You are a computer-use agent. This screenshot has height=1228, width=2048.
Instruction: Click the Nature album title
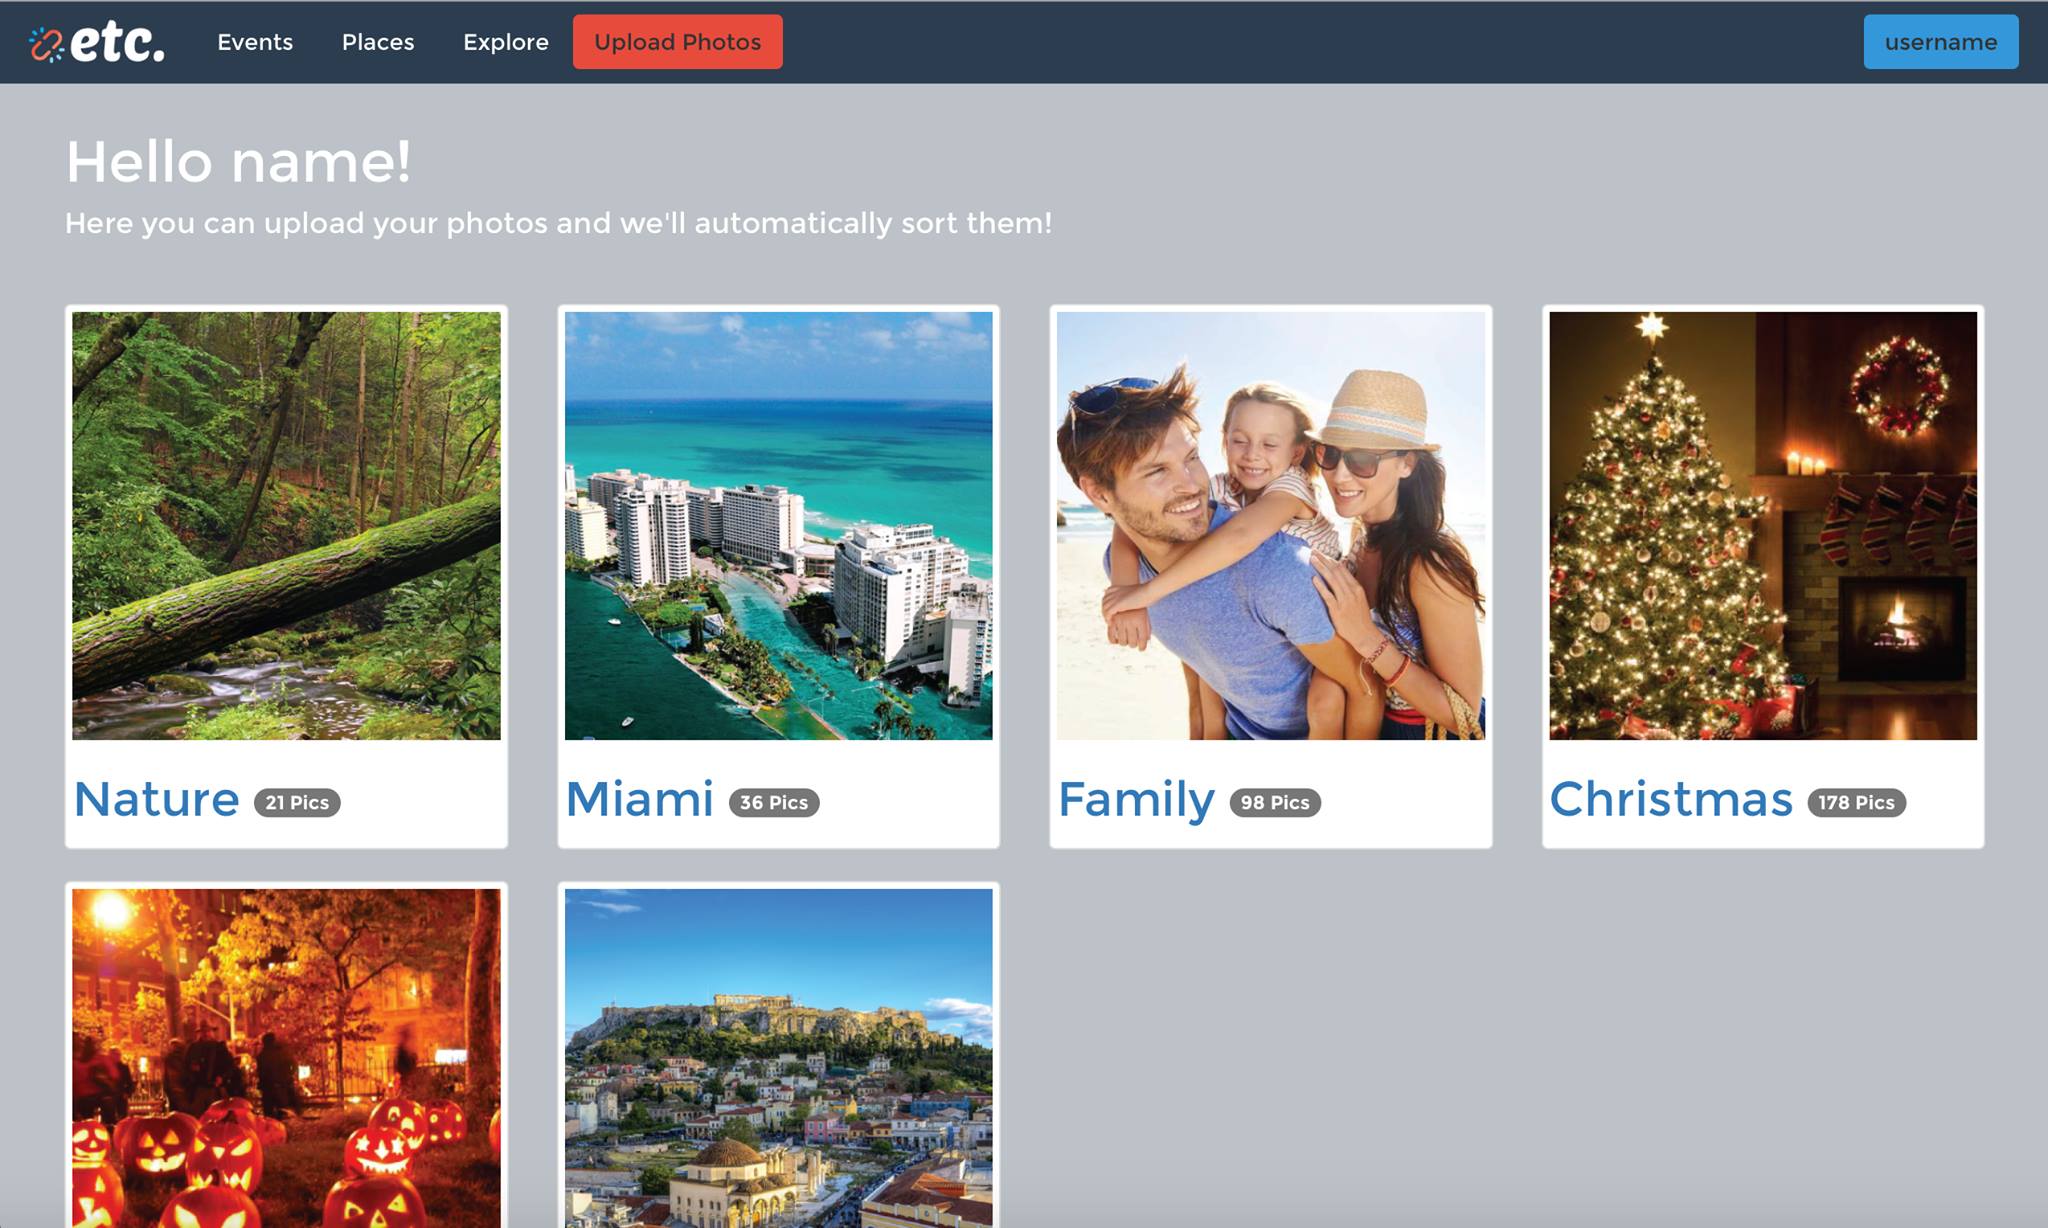coord(157,800)
